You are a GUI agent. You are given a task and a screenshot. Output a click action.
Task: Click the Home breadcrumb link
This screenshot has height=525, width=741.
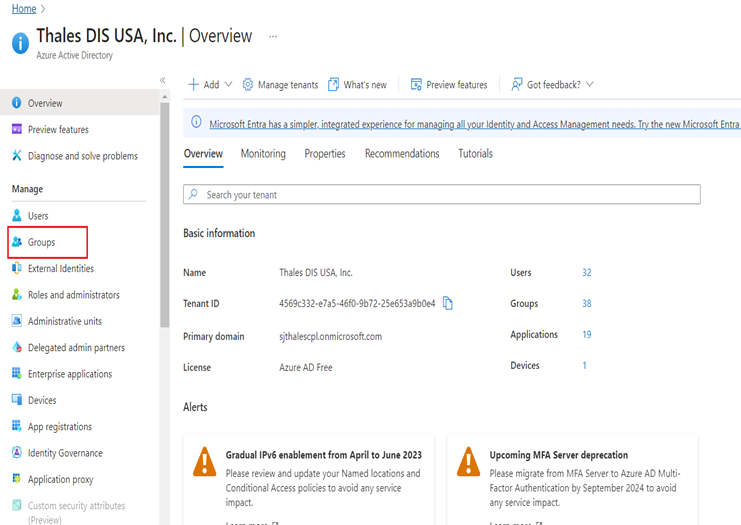point(23,9)
